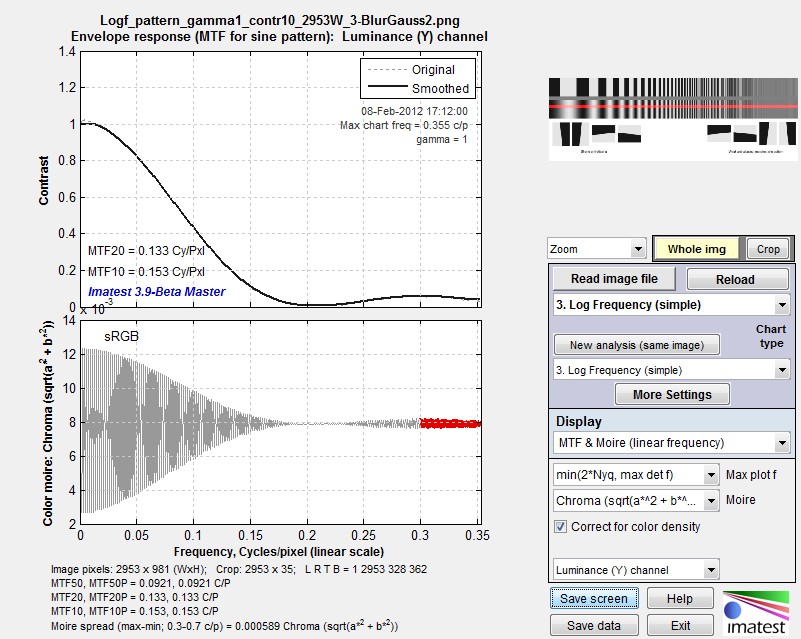Select the Whole img toggle button
The width and height of the screenshot is (801, 639).
tap(696, 249)
